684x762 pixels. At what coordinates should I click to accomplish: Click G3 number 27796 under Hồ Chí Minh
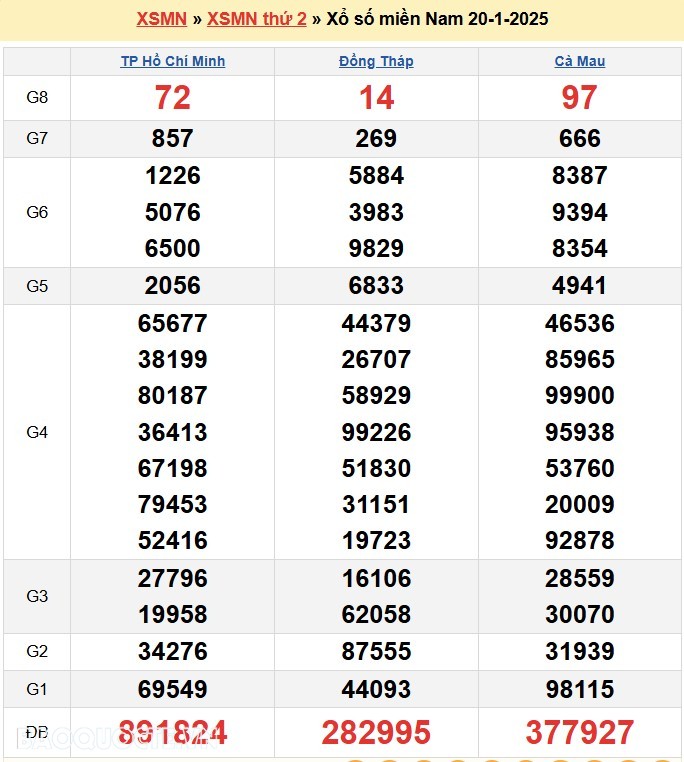(173, 578)
